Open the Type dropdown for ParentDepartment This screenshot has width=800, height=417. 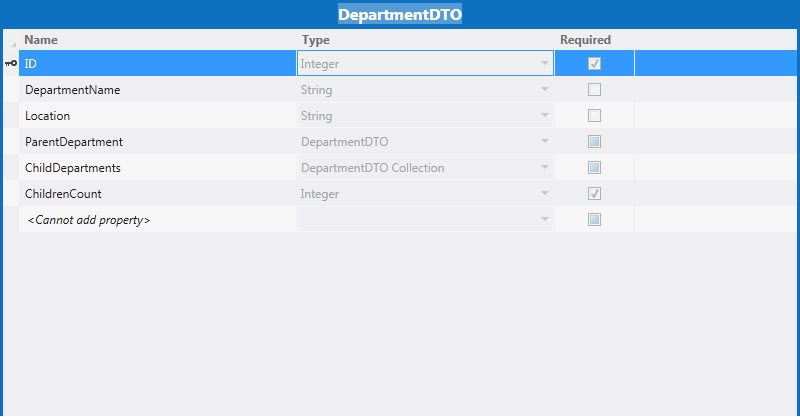click(545, 141)
